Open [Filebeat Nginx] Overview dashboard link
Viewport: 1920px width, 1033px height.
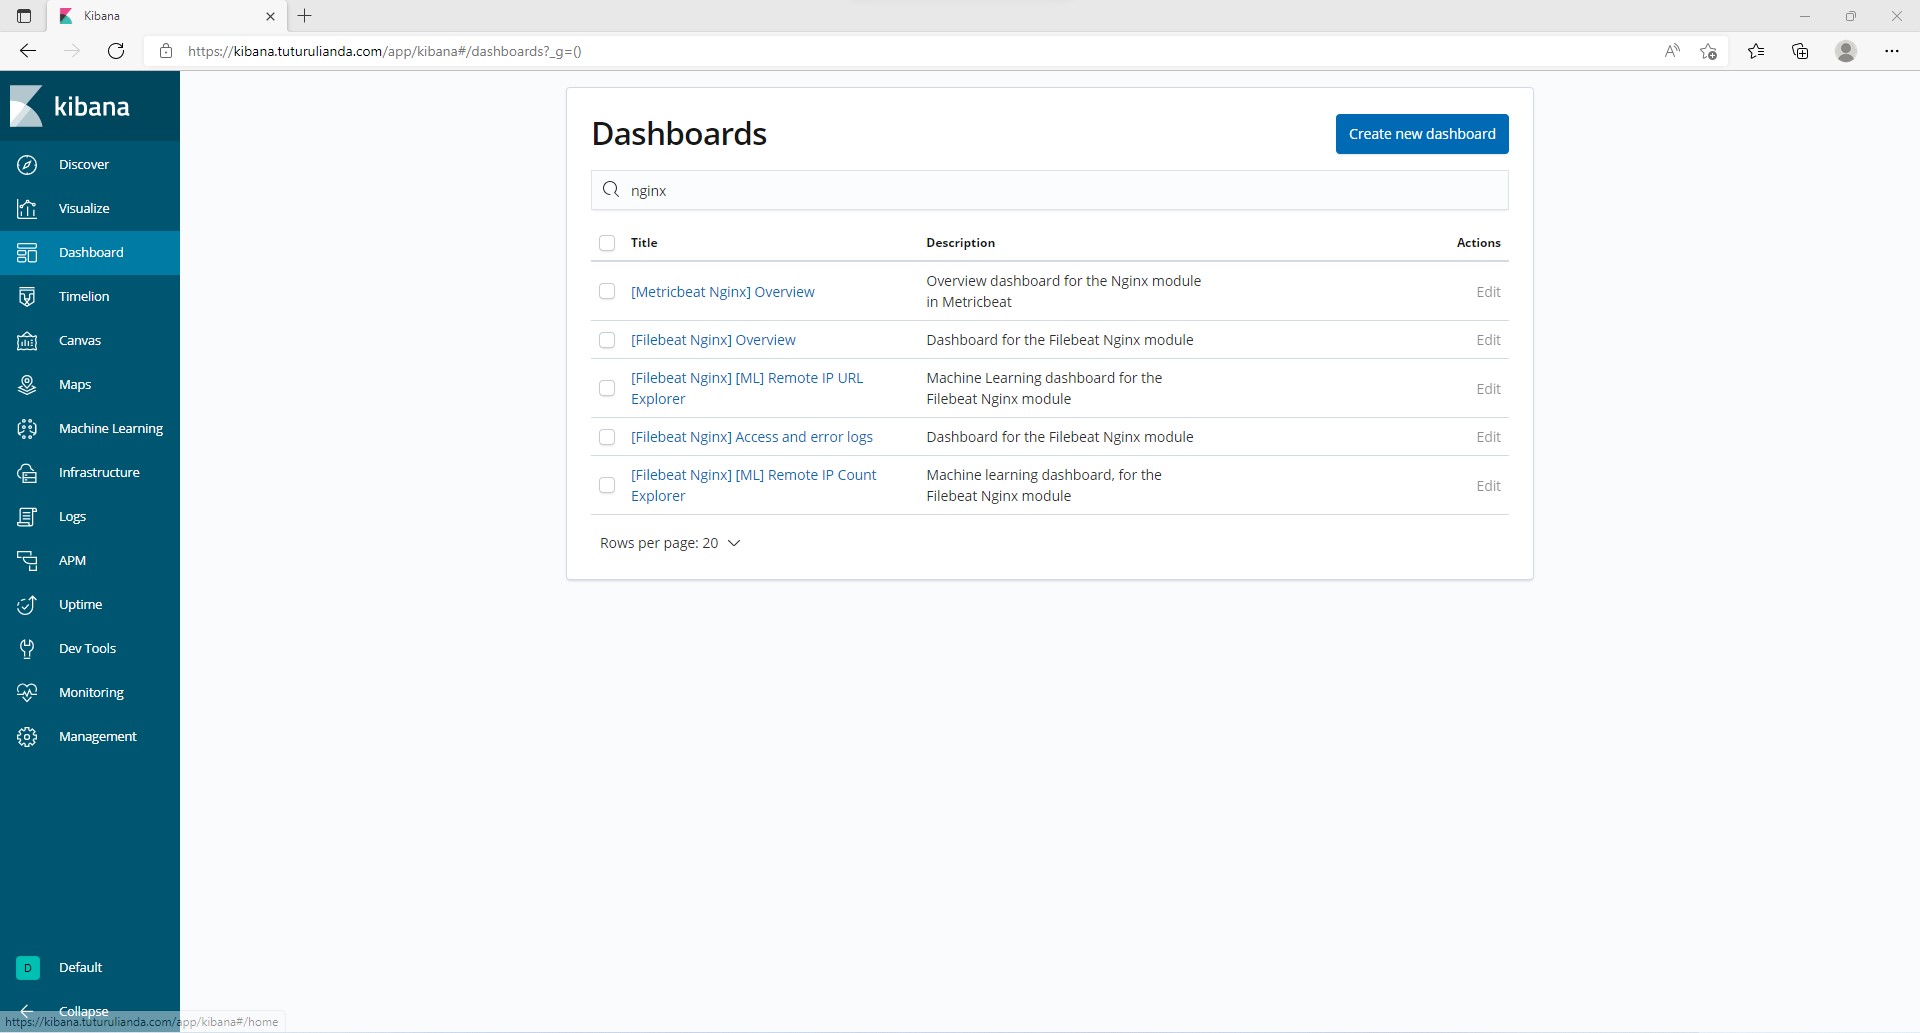pyautogui.click(x=713, y=340)
